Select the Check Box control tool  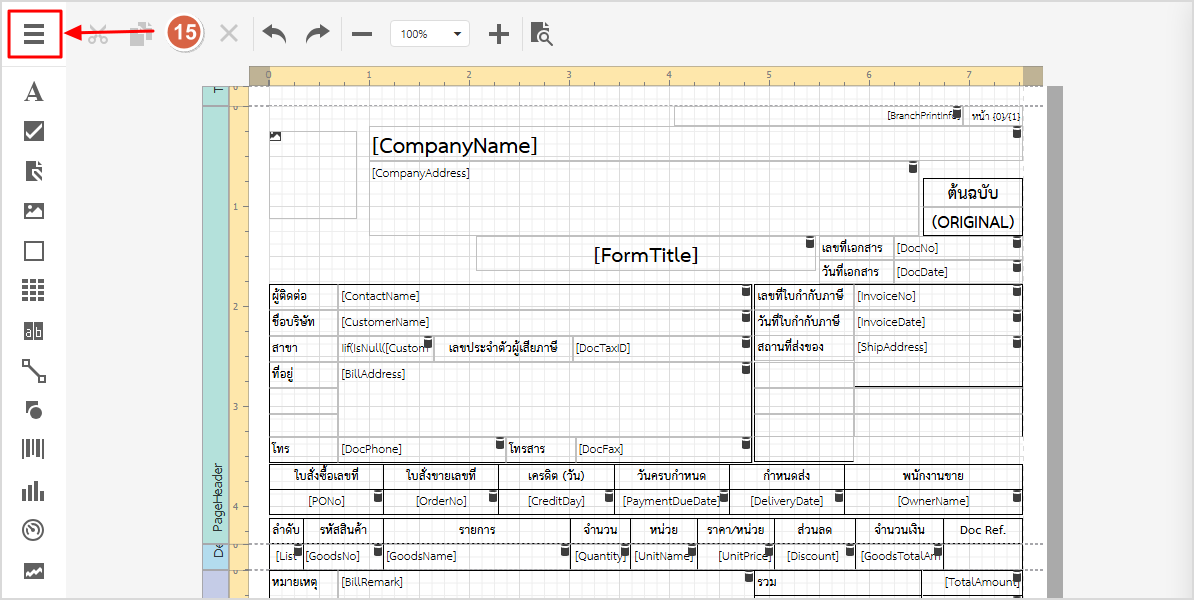pos(34,131)
